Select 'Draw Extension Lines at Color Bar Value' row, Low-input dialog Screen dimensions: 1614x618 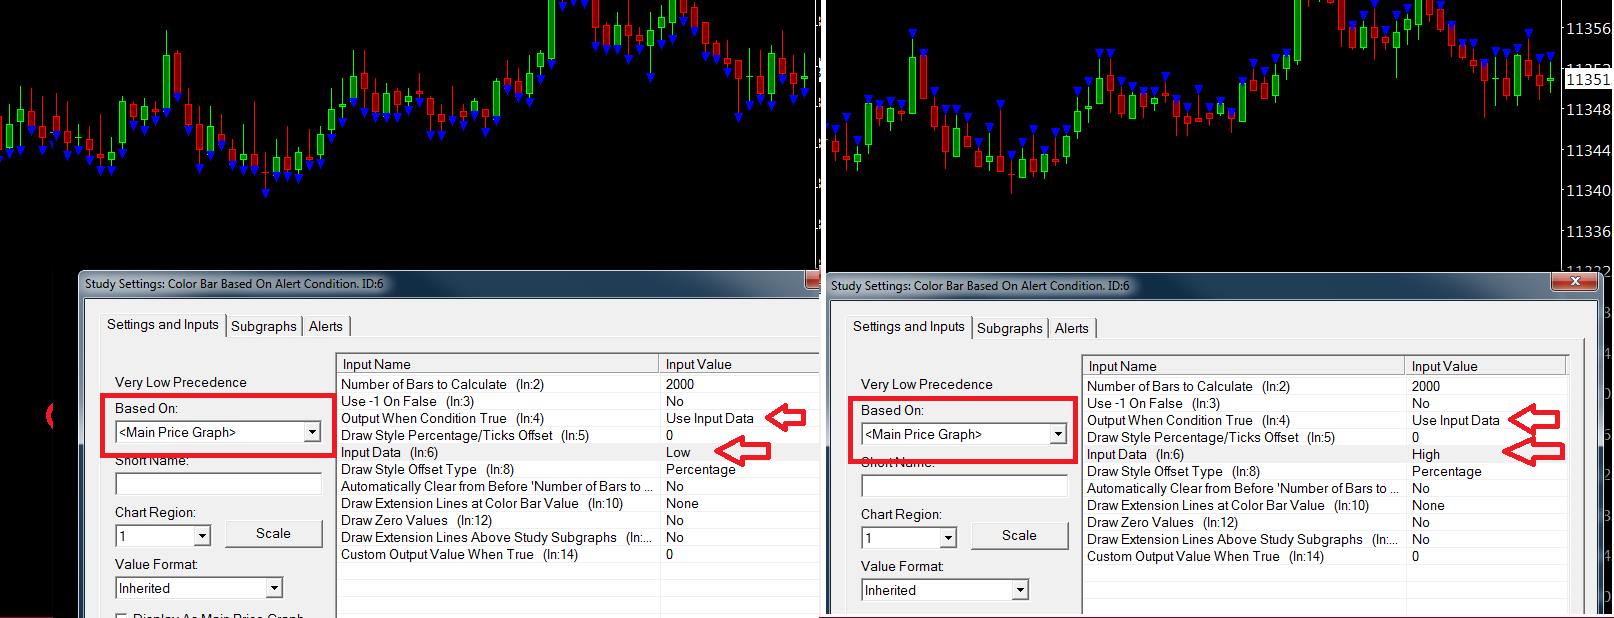tap(578, 503)
